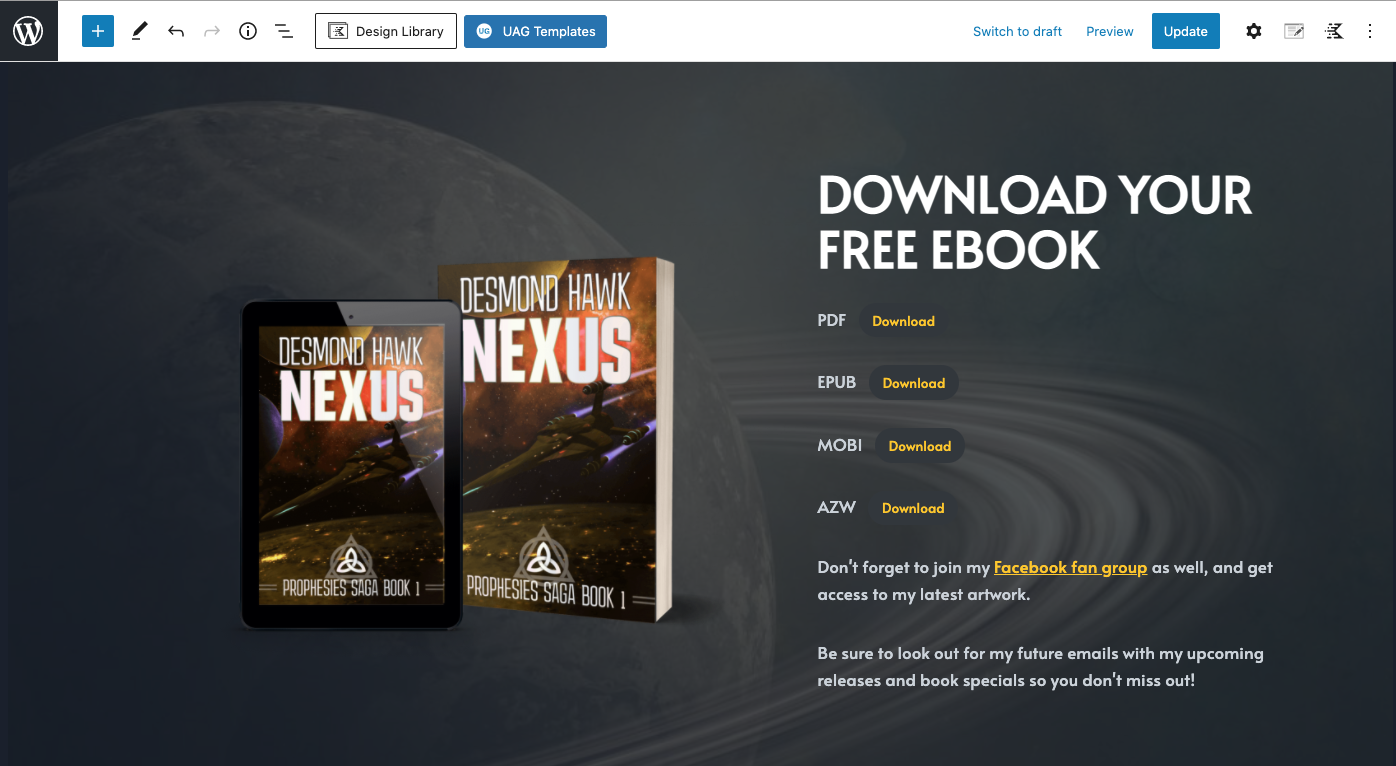Click the MOBI Download button

point(920,446)
